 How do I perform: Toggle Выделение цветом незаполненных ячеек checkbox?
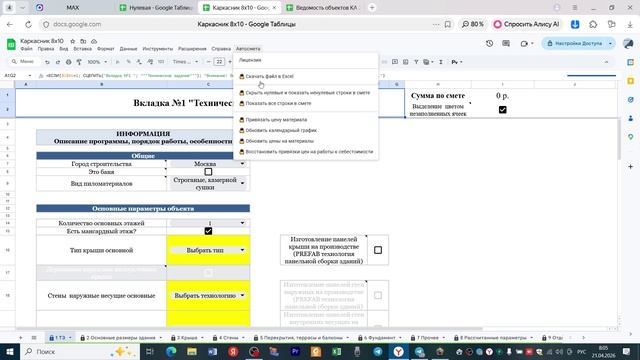(502, 110)
